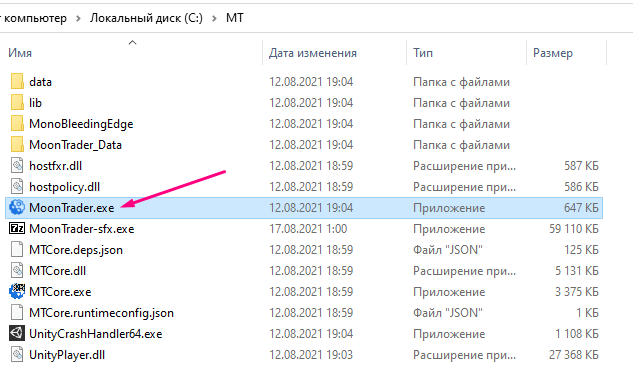Select the file name UnityPlayer.dll
Viewport: 633px width, 381px height.
point(67,355)
